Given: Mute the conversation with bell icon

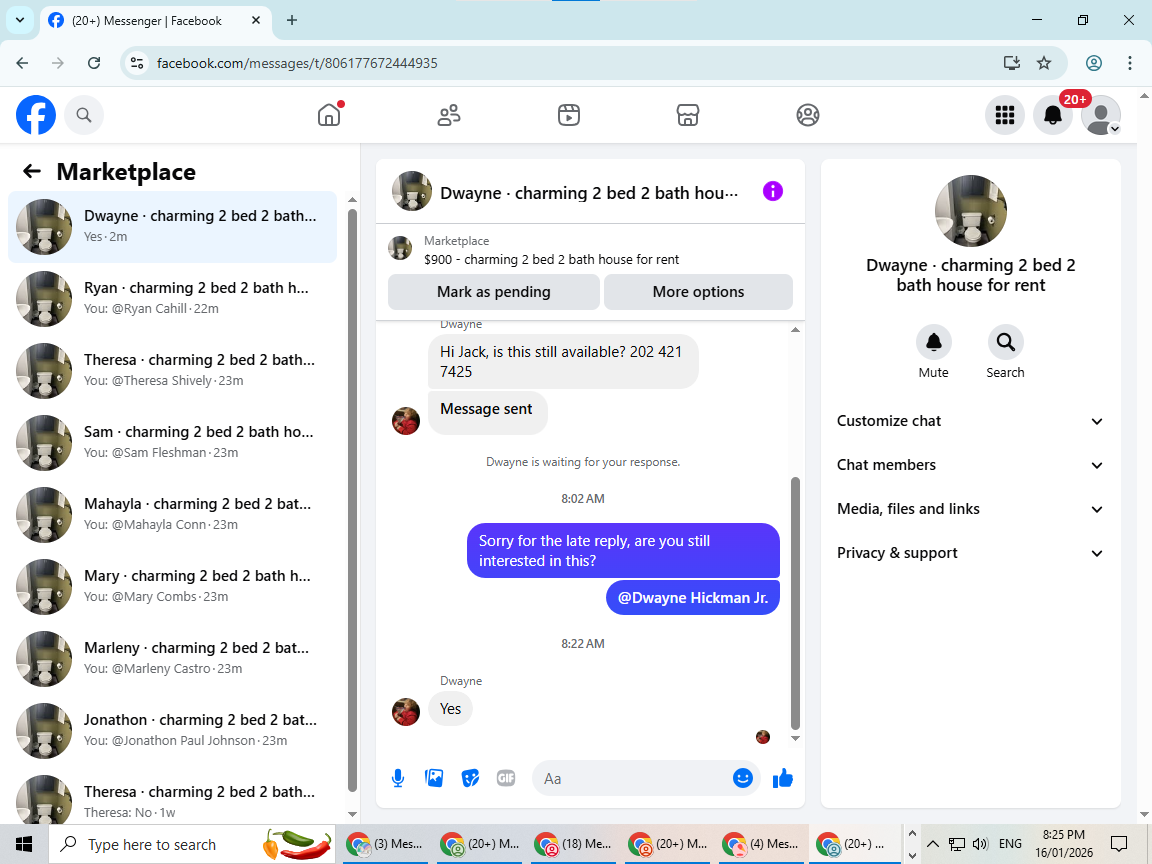Looking at the screenshot, I should point(934,342).
